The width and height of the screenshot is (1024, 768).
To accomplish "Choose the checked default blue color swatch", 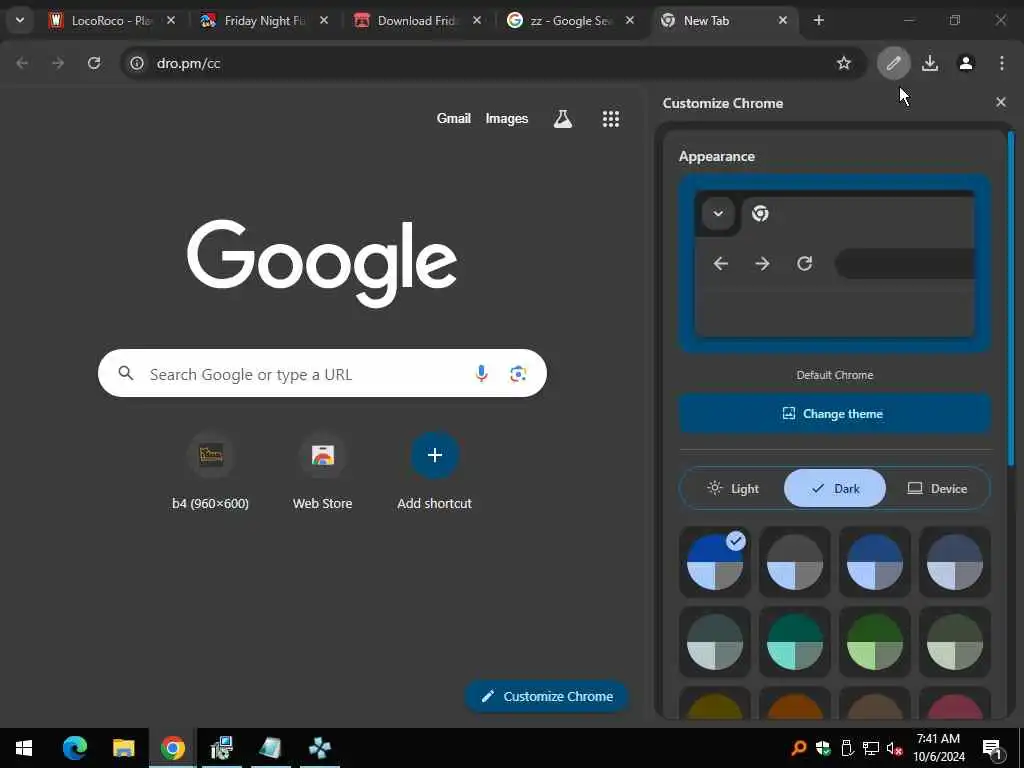I will (x=715, y=562).
